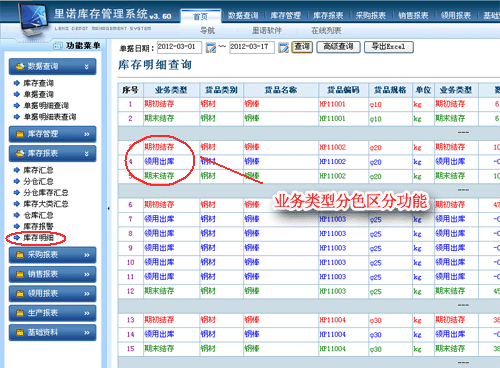Click the 导出Excel button

389,47
